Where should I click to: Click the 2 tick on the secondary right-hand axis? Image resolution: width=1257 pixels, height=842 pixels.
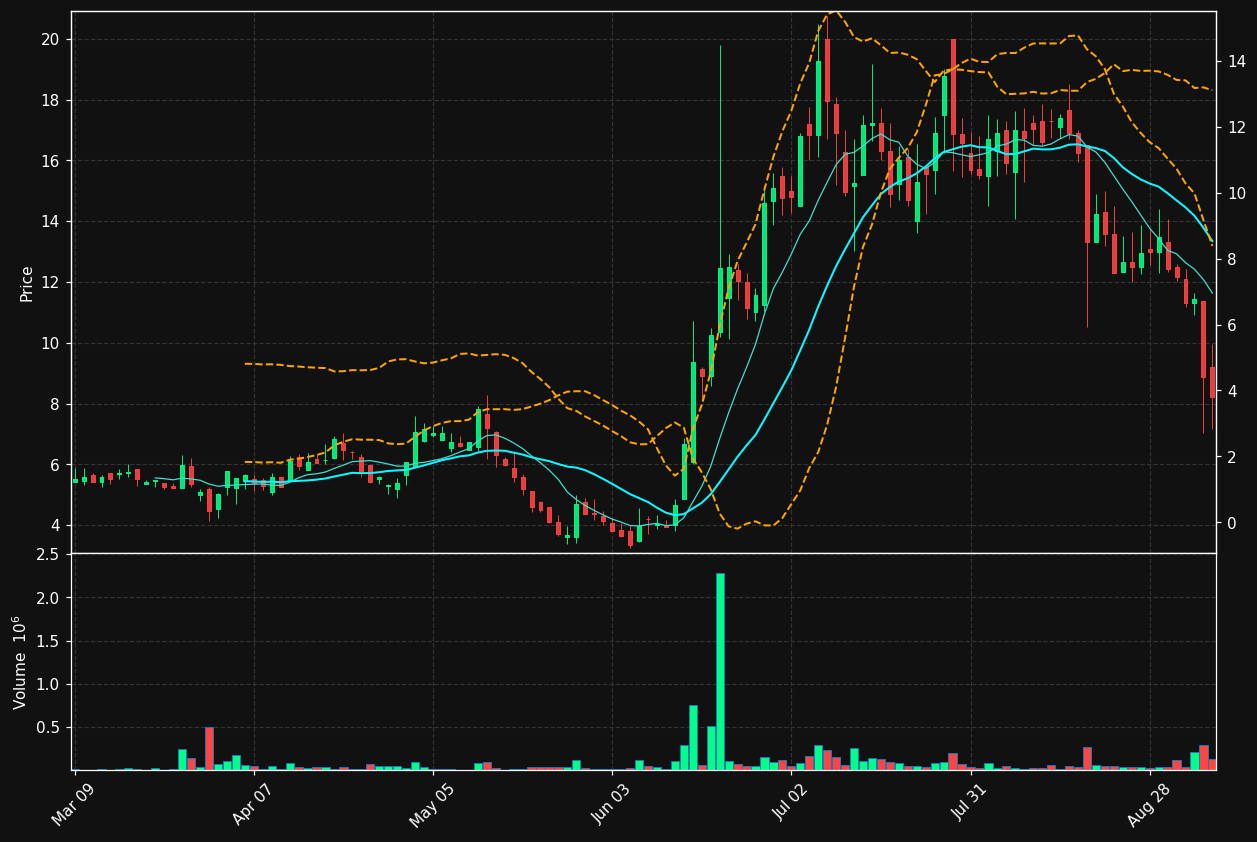tap(1232, 458)
